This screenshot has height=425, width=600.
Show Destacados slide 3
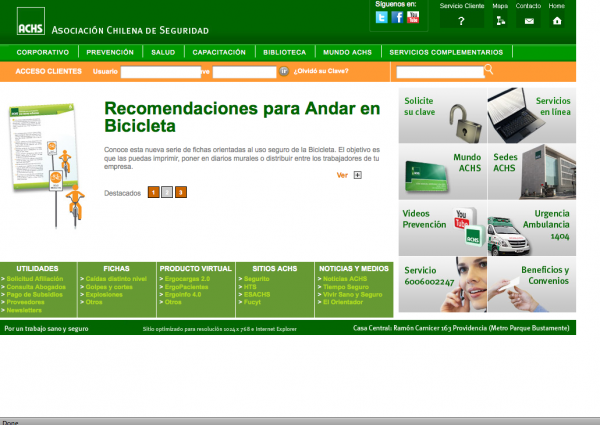coord(181,192)
